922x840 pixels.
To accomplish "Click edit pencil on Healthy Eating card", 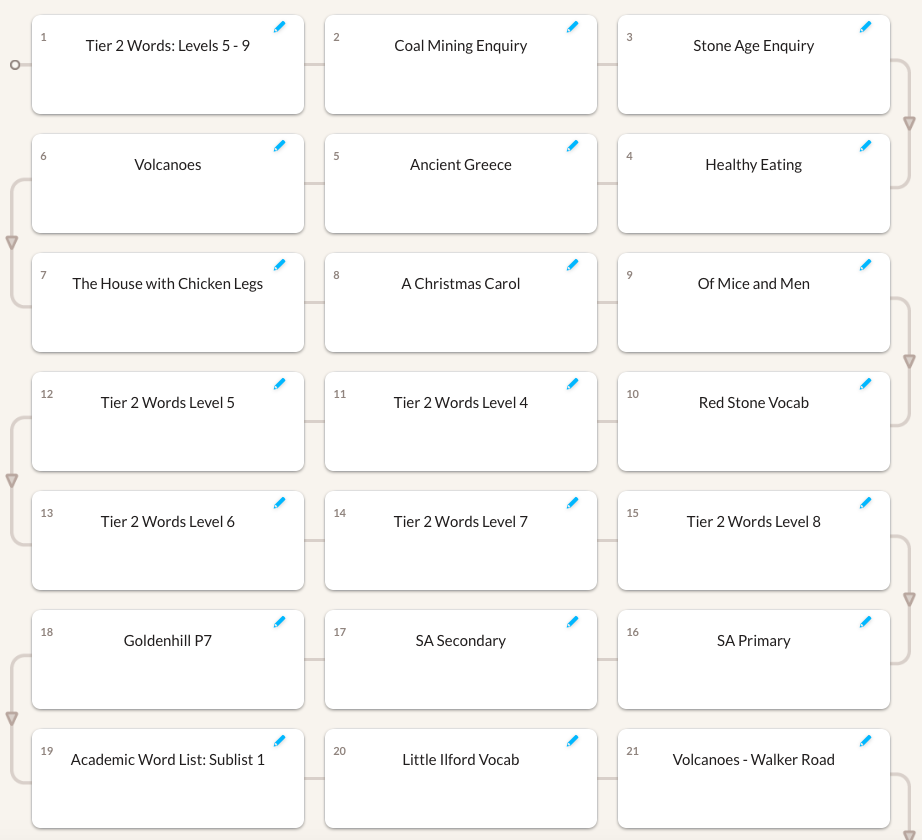I will pos(865,146).
